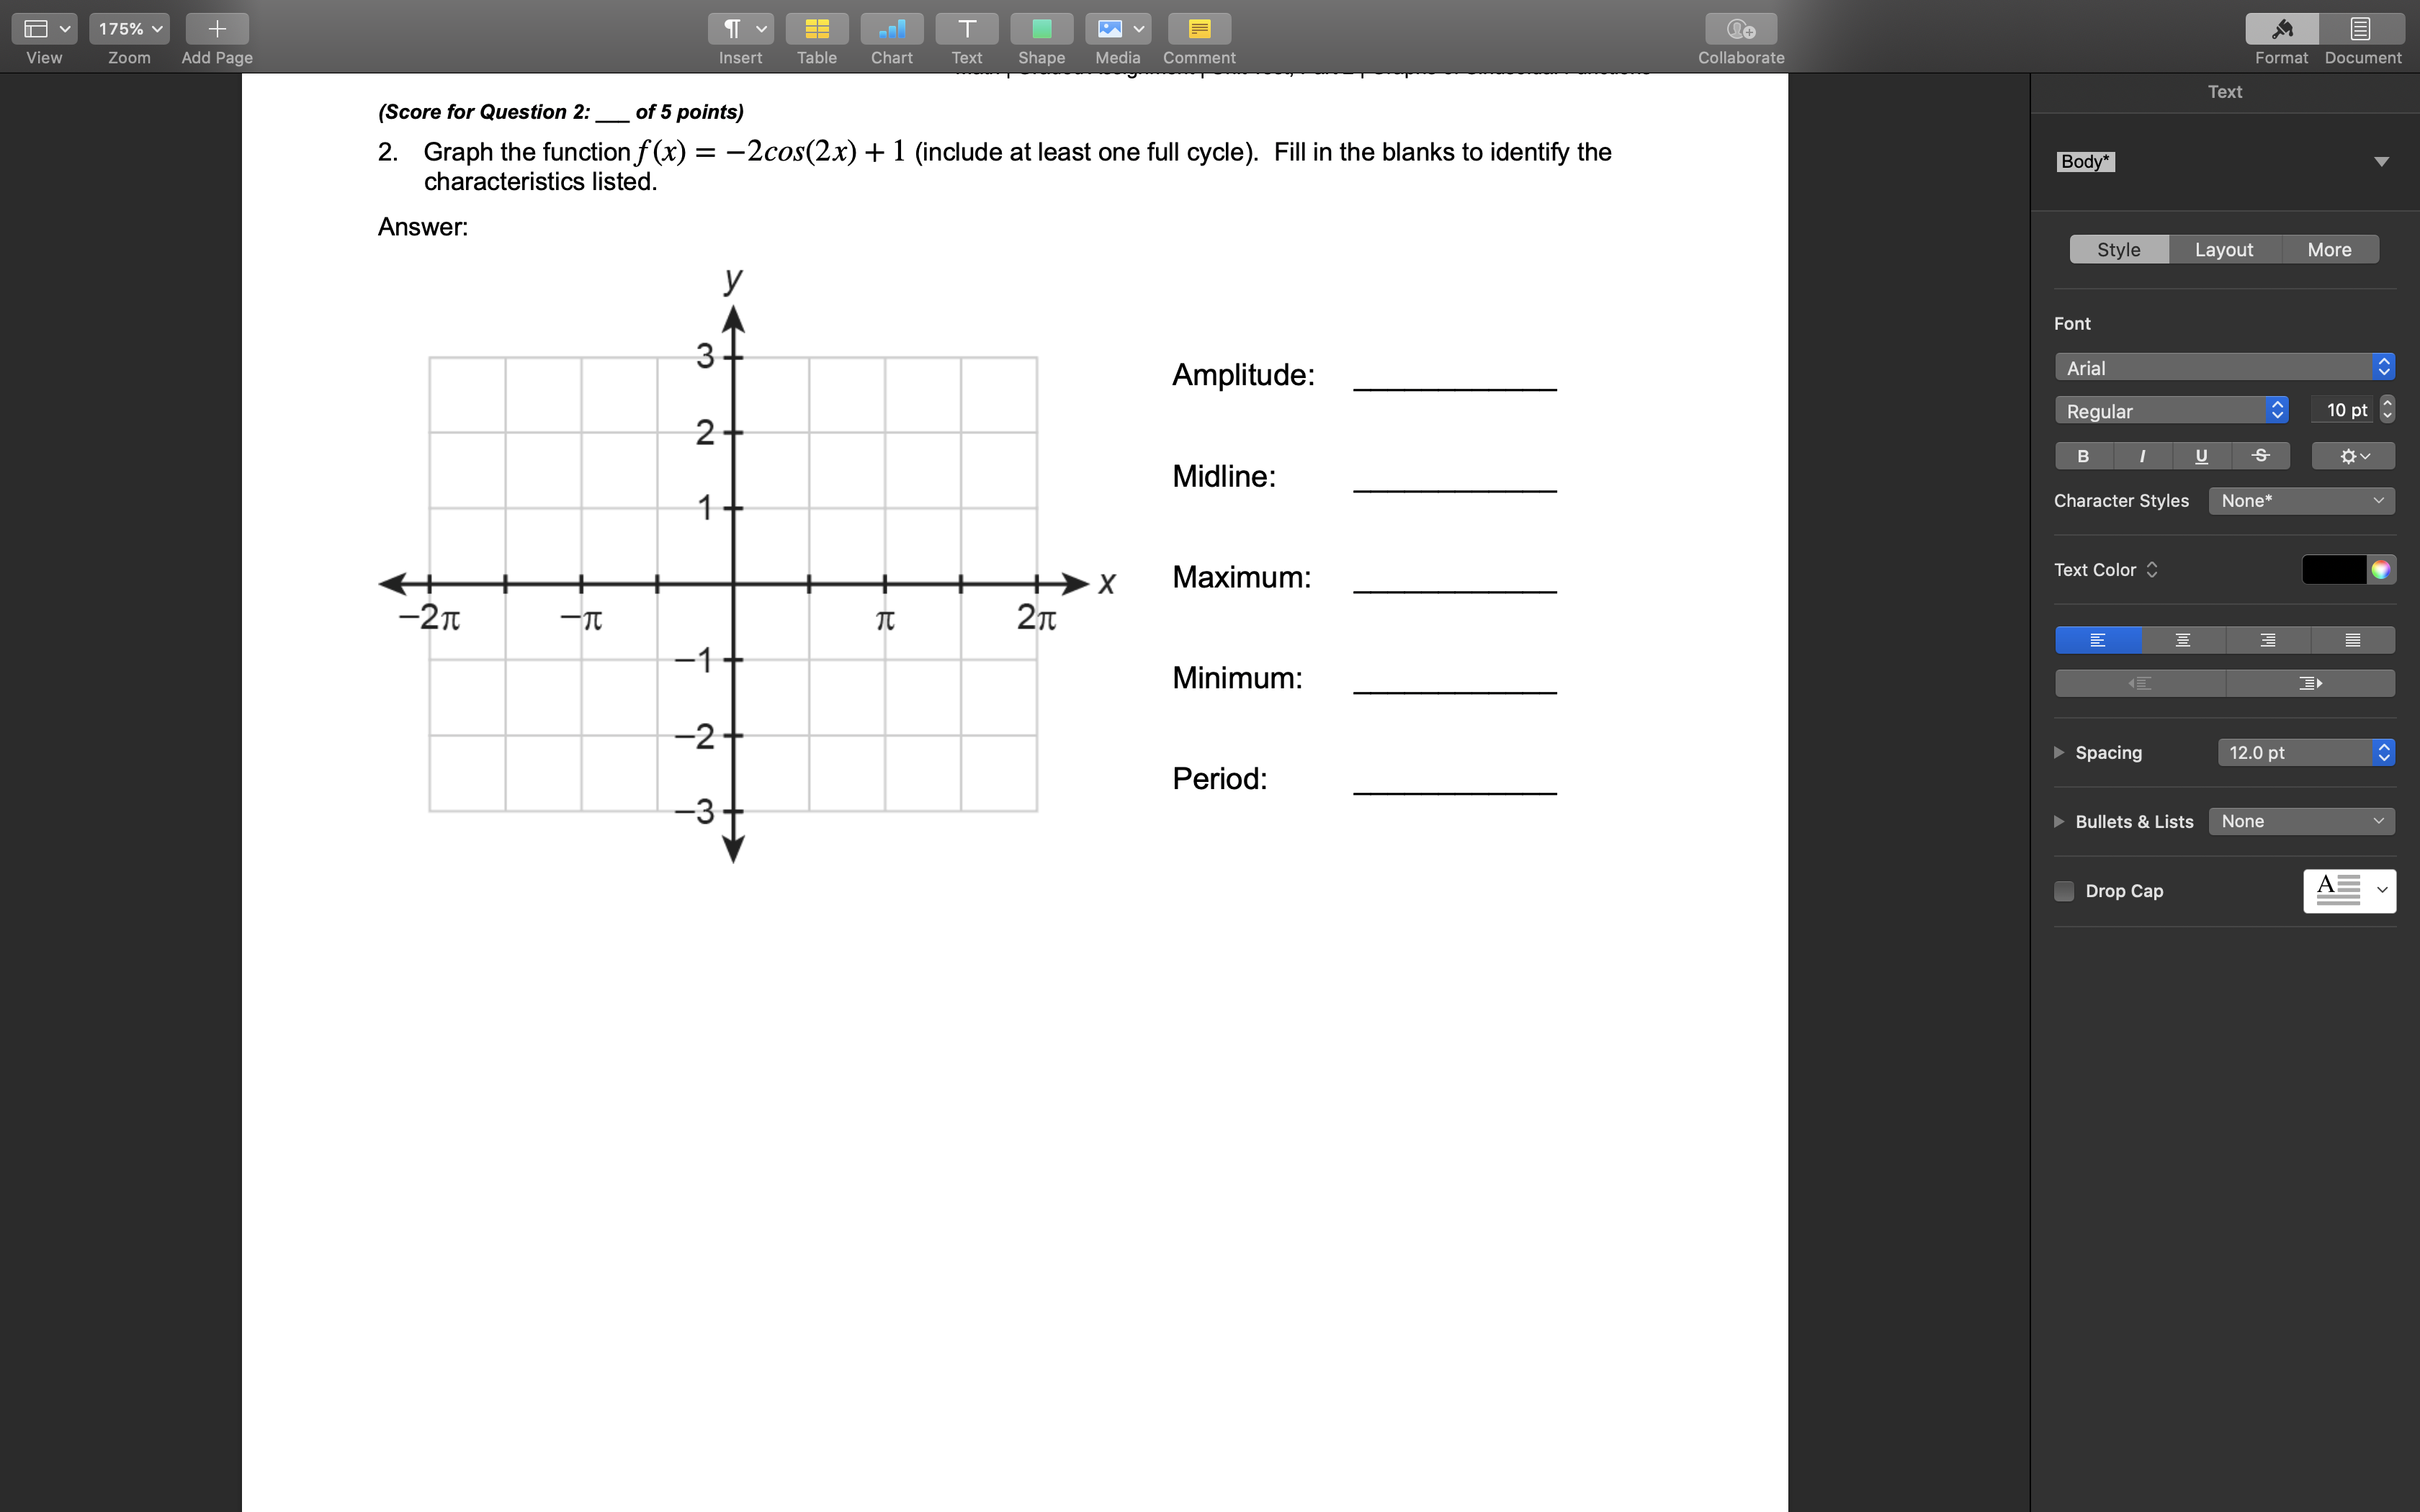
Task: Expand the Bullets & Lists section
Action: (2060, 821)
